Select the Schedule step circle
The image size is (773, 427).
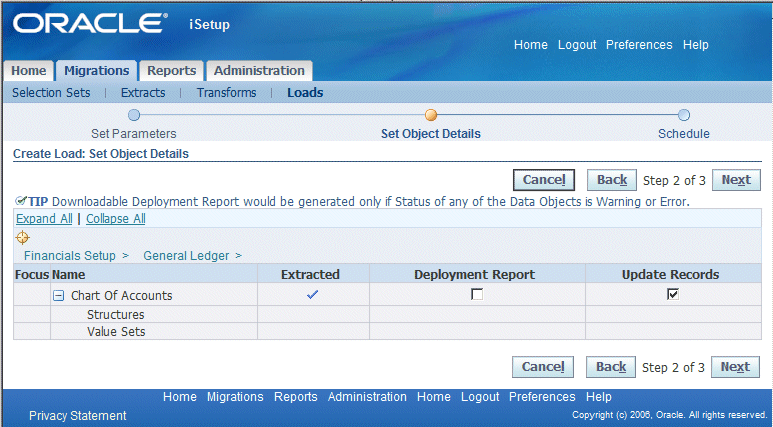click(683, 115)
